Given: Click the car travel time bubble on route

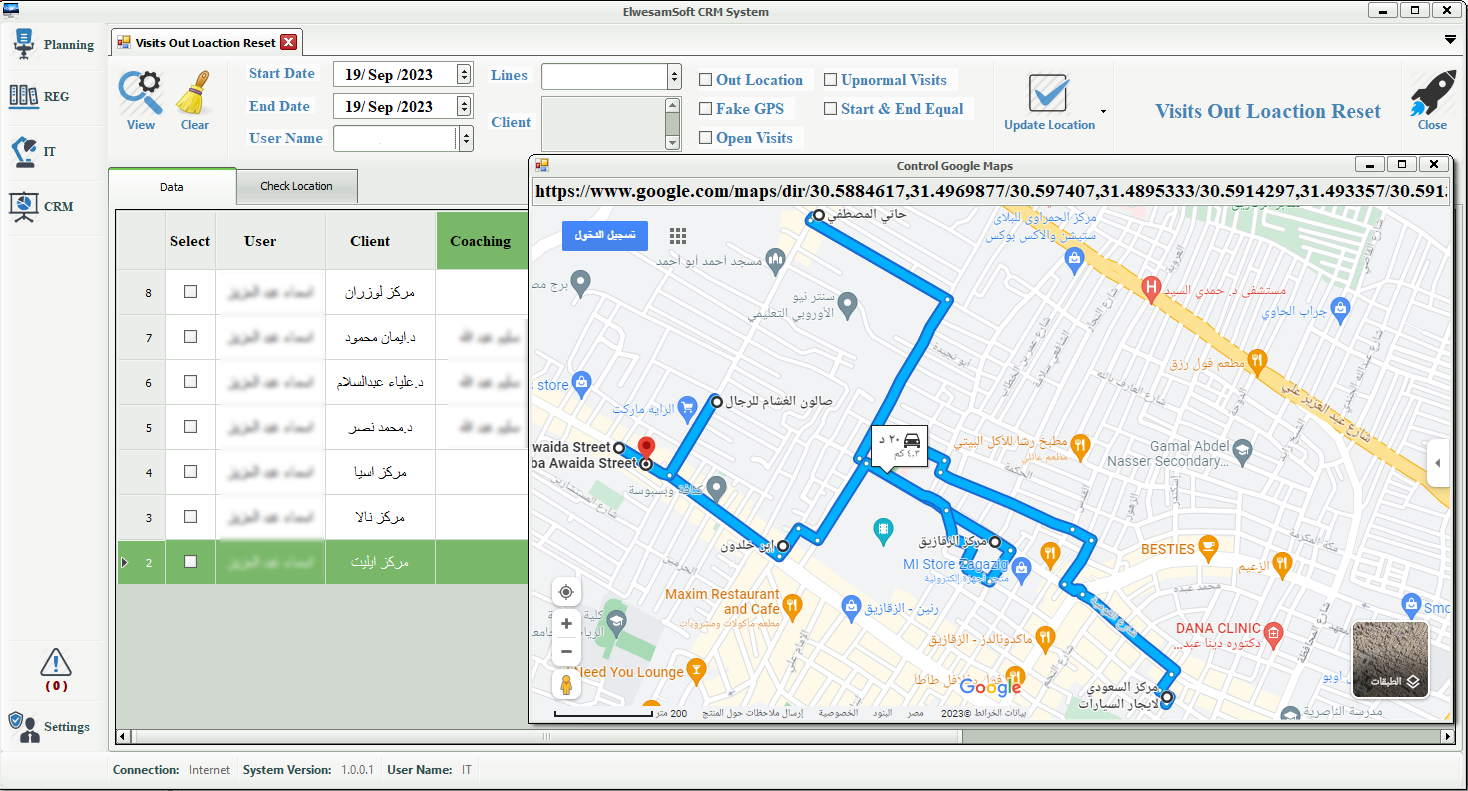Looking at the screenshot, I should 900,445.
